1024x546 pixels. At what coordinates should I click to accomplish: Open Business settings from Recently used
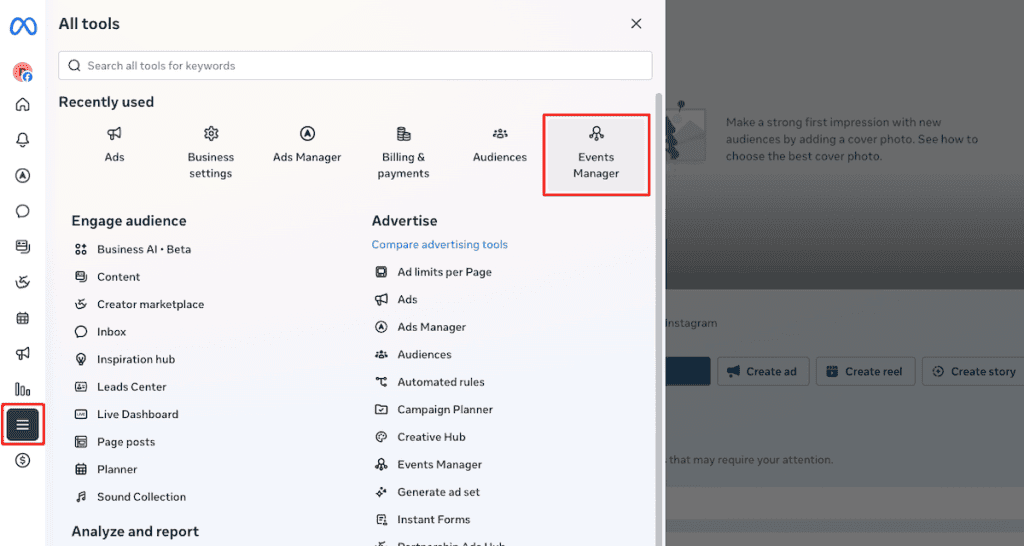(210, 153)
